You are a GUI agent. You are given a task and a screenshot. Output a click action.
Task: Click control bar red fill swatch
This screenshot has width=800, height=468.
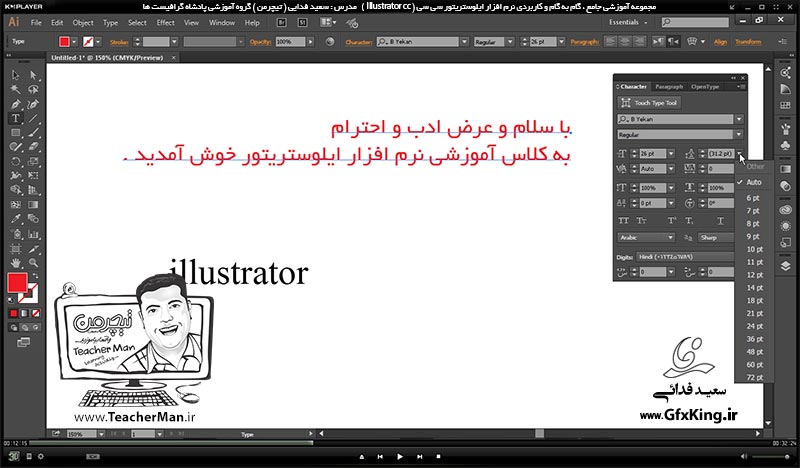64,42
